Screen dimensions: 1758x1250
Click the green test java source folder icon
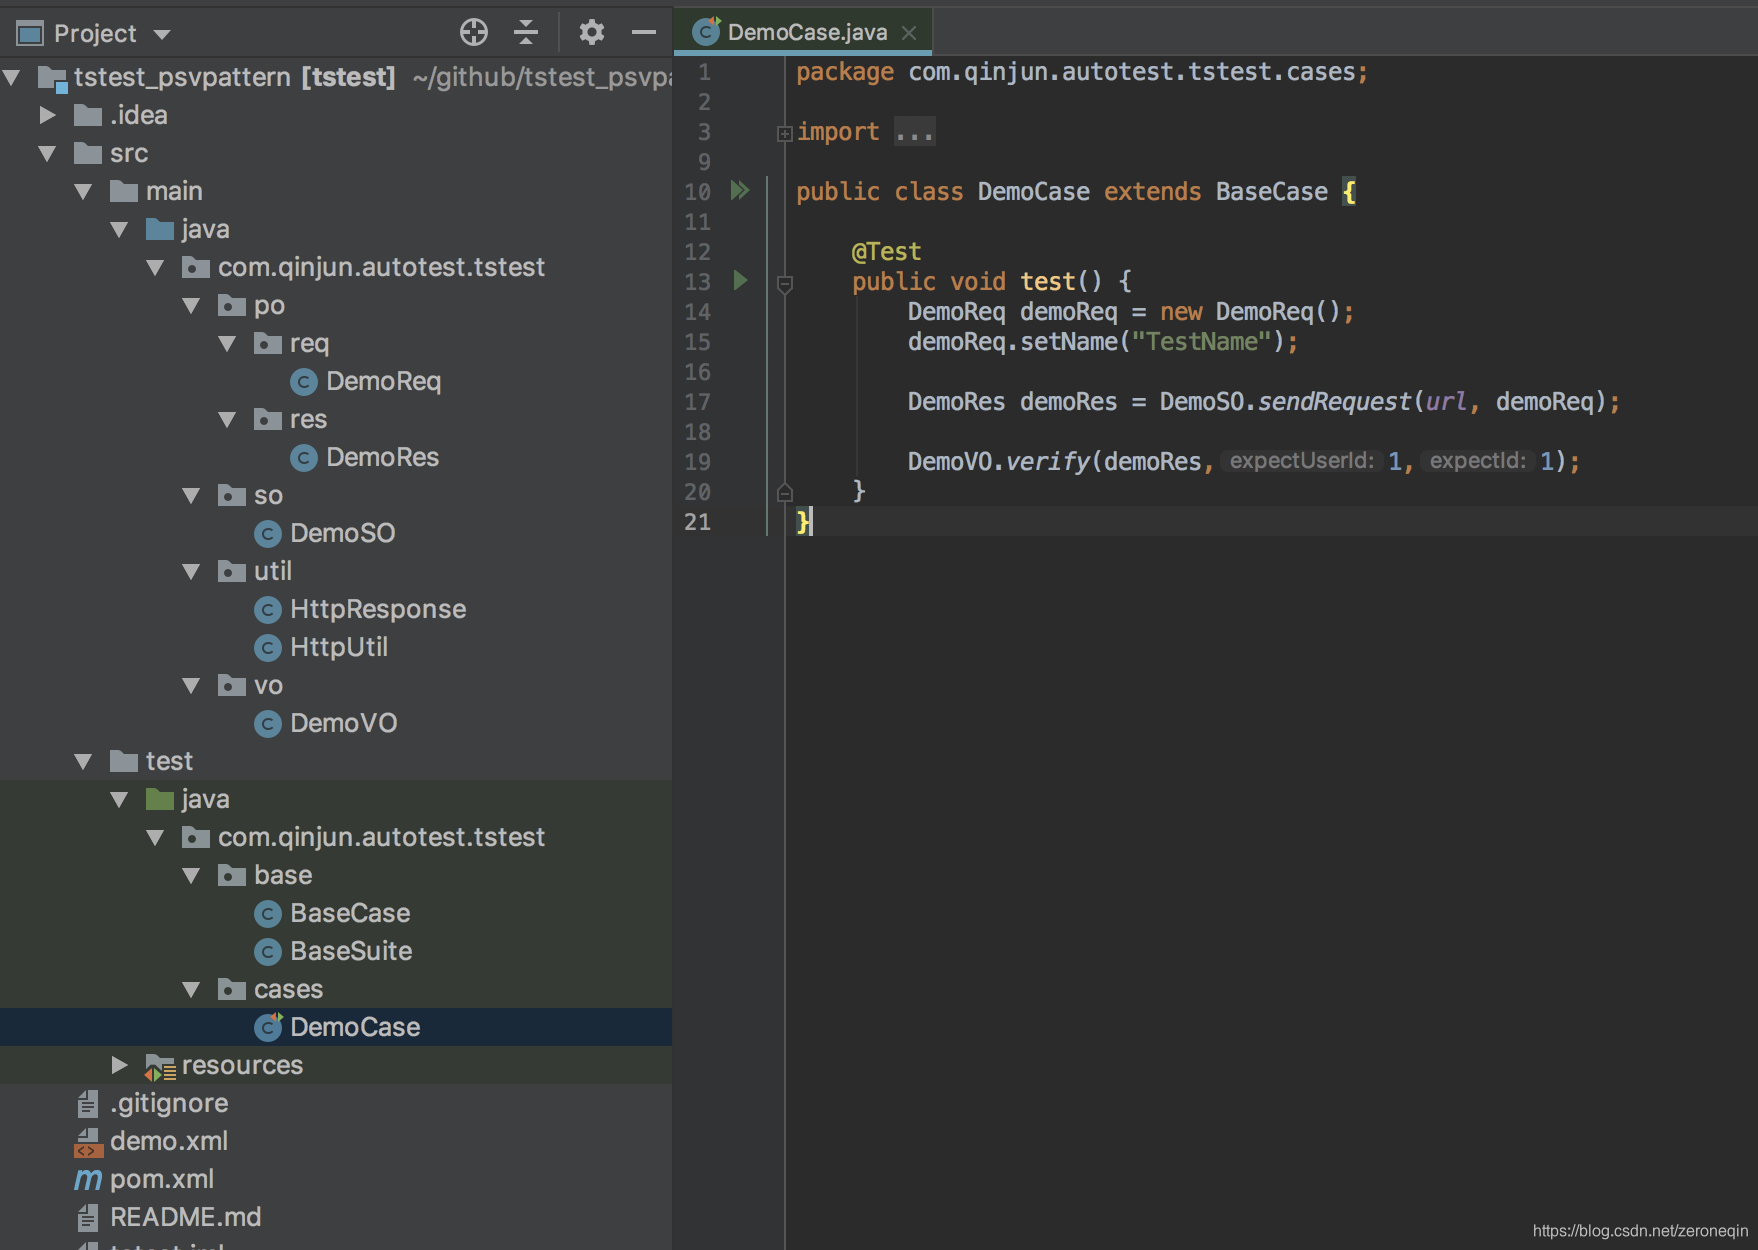pyautogui.click(x=160, y=799)
